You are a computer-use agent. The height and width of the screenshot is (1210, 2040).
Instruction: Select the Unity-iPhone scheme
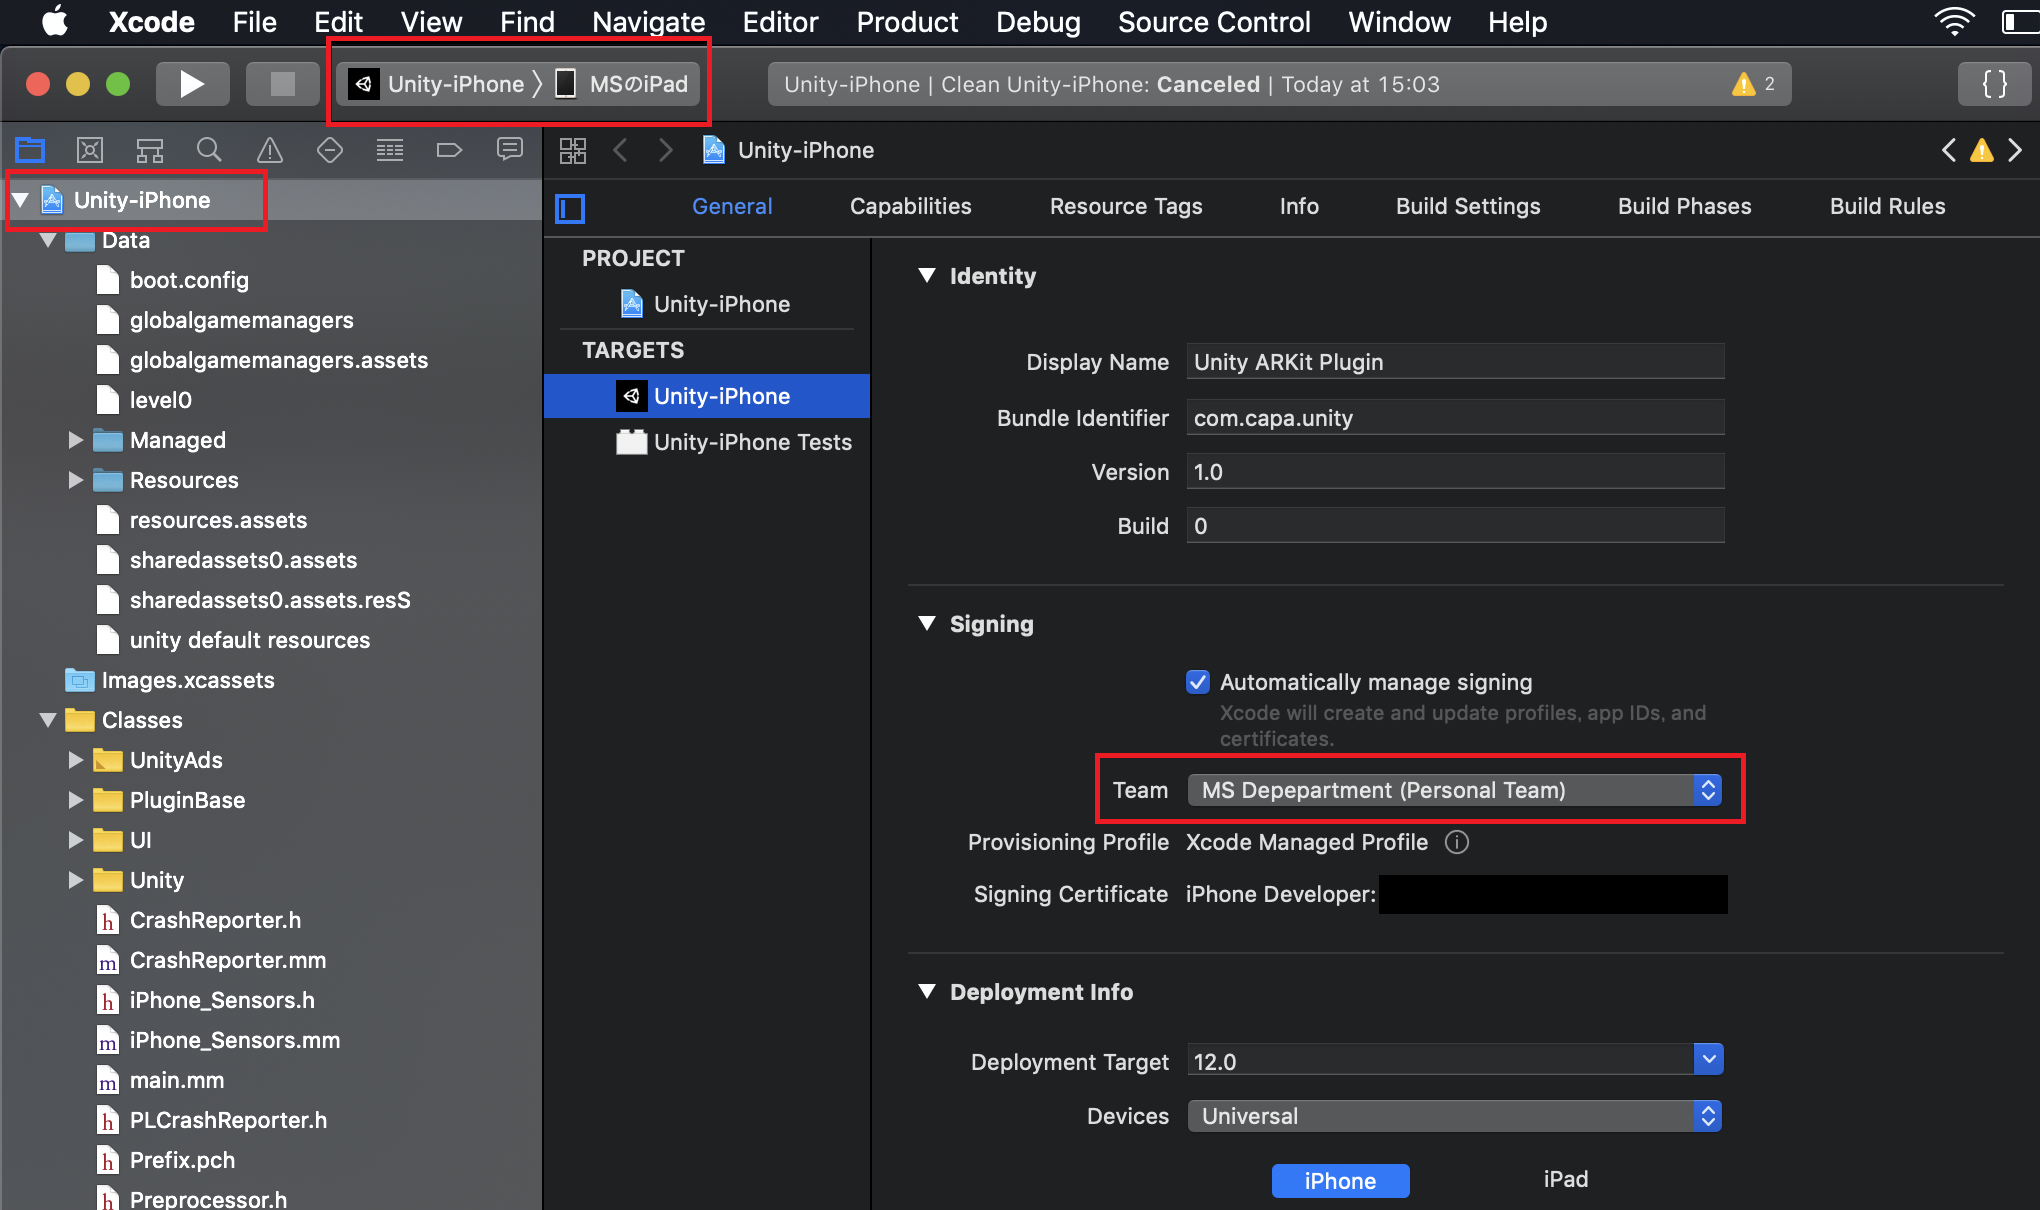[x=437, y=84]
